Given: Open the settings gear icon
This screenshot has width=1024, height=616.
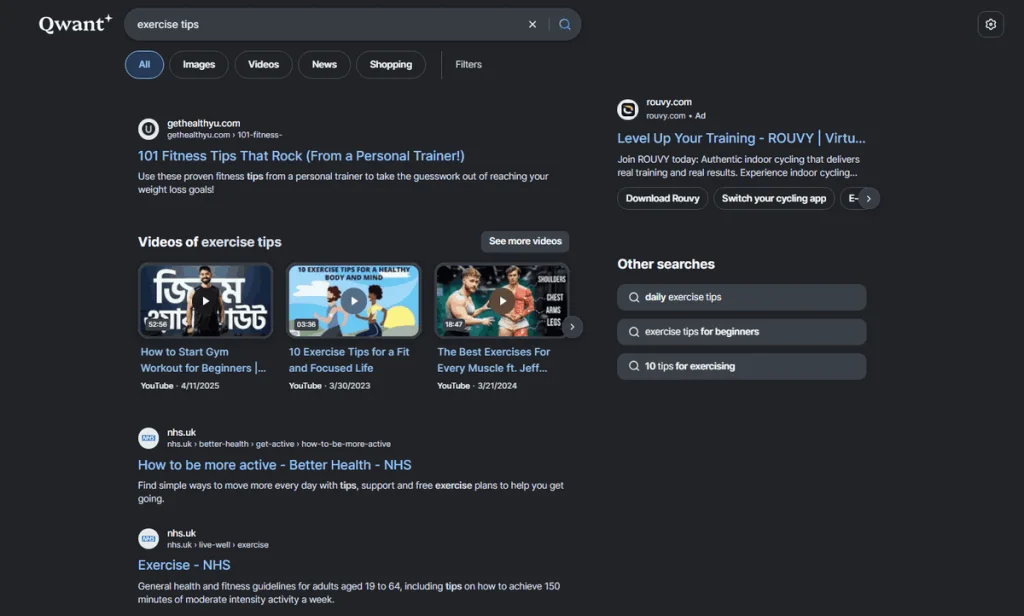Looking at the screenshot, I should (990, 24).
